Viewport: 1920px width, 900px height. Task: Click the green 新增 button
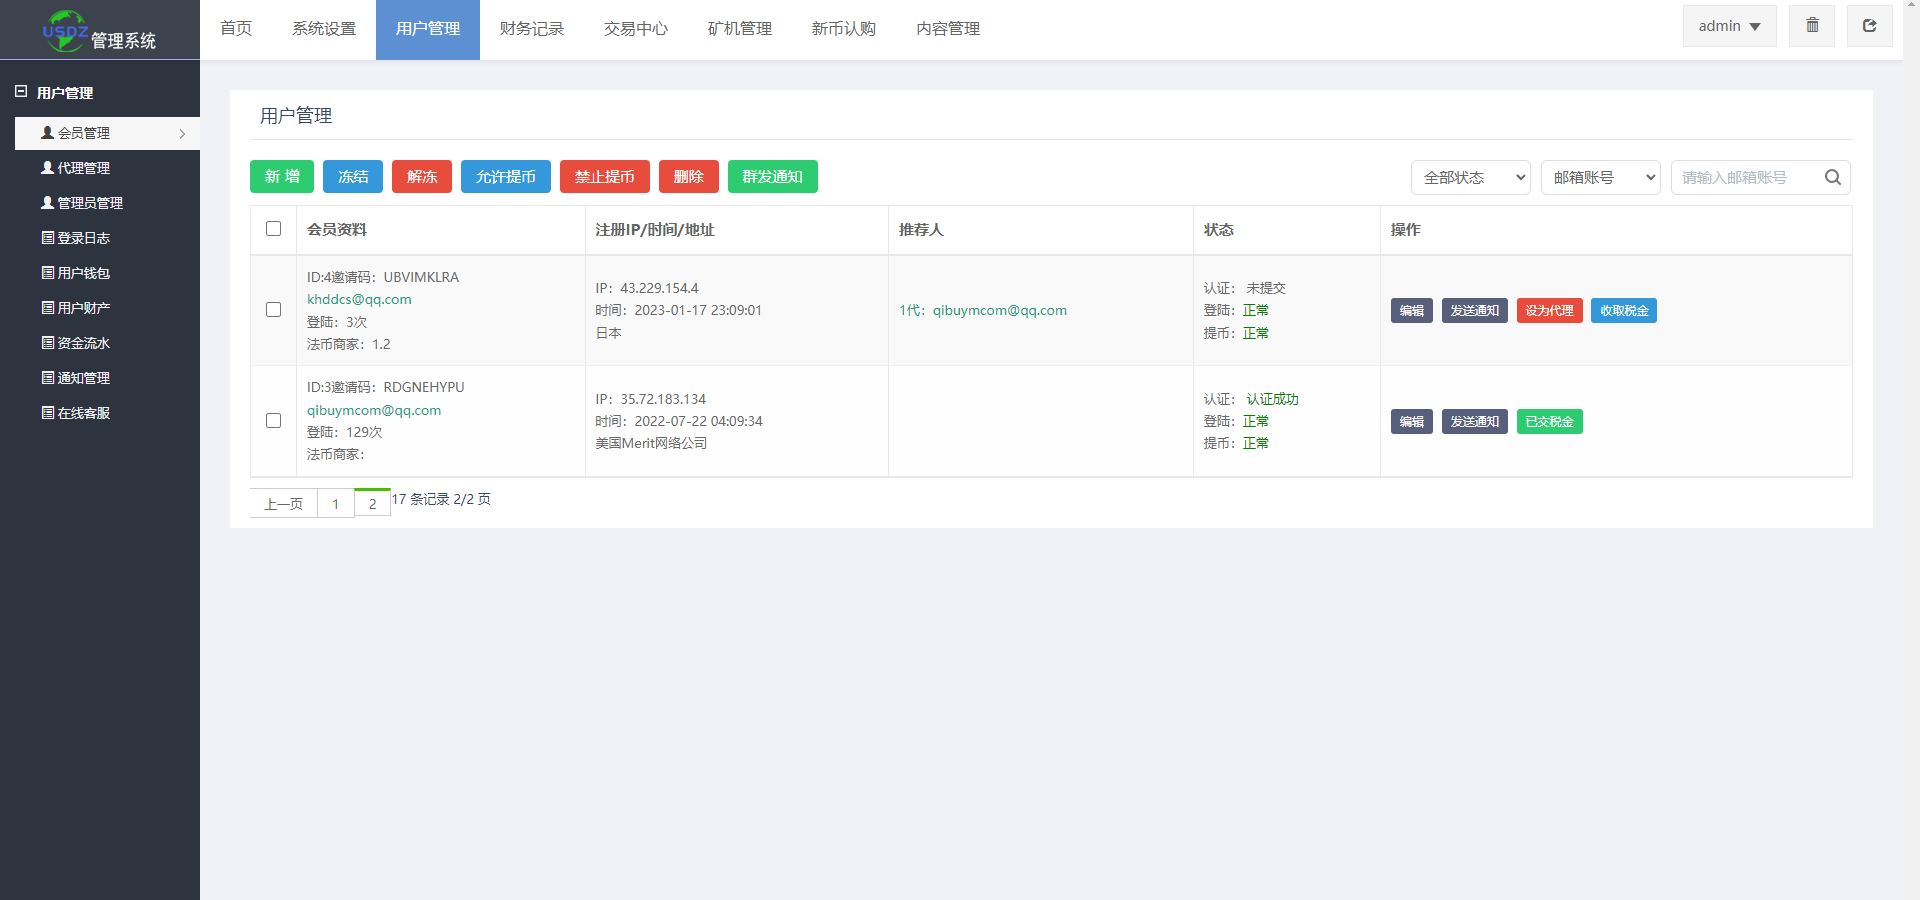click(282, 177)
